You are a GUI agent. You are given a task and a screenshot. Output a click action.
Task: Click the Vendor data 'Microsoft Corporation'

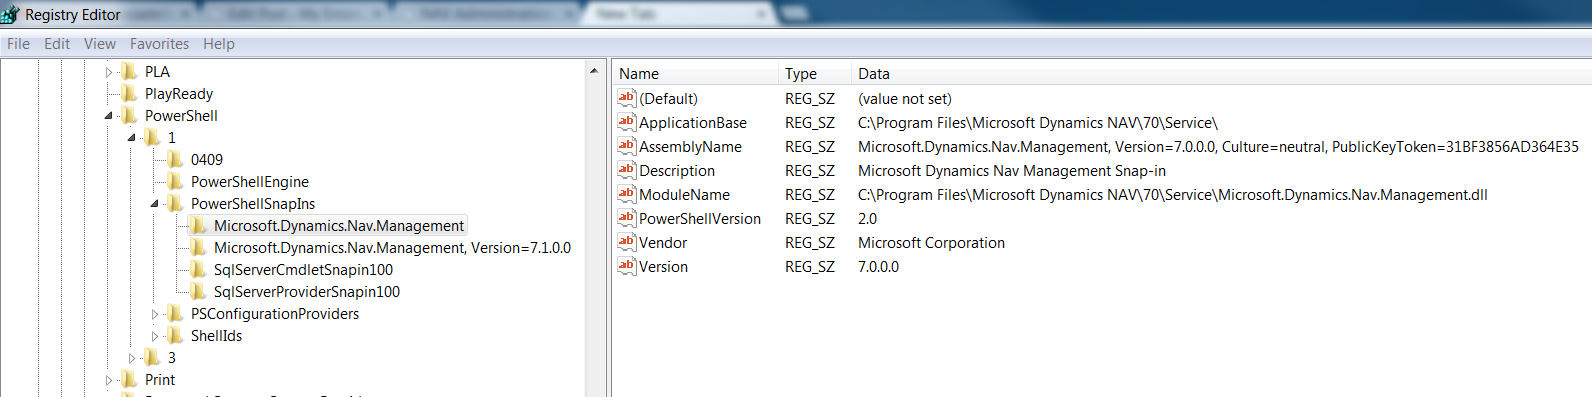[931, 242]
